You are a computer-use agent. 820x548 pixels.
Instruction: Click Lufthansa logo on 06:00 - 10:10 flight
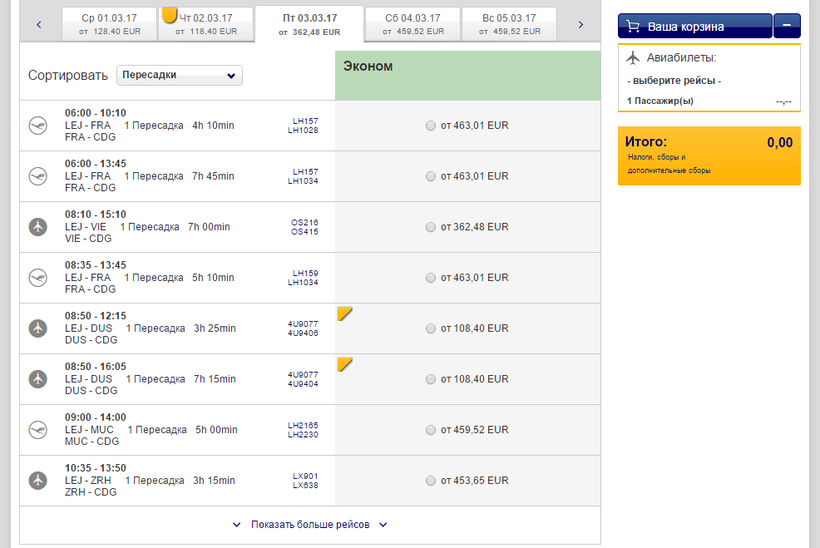39,126
